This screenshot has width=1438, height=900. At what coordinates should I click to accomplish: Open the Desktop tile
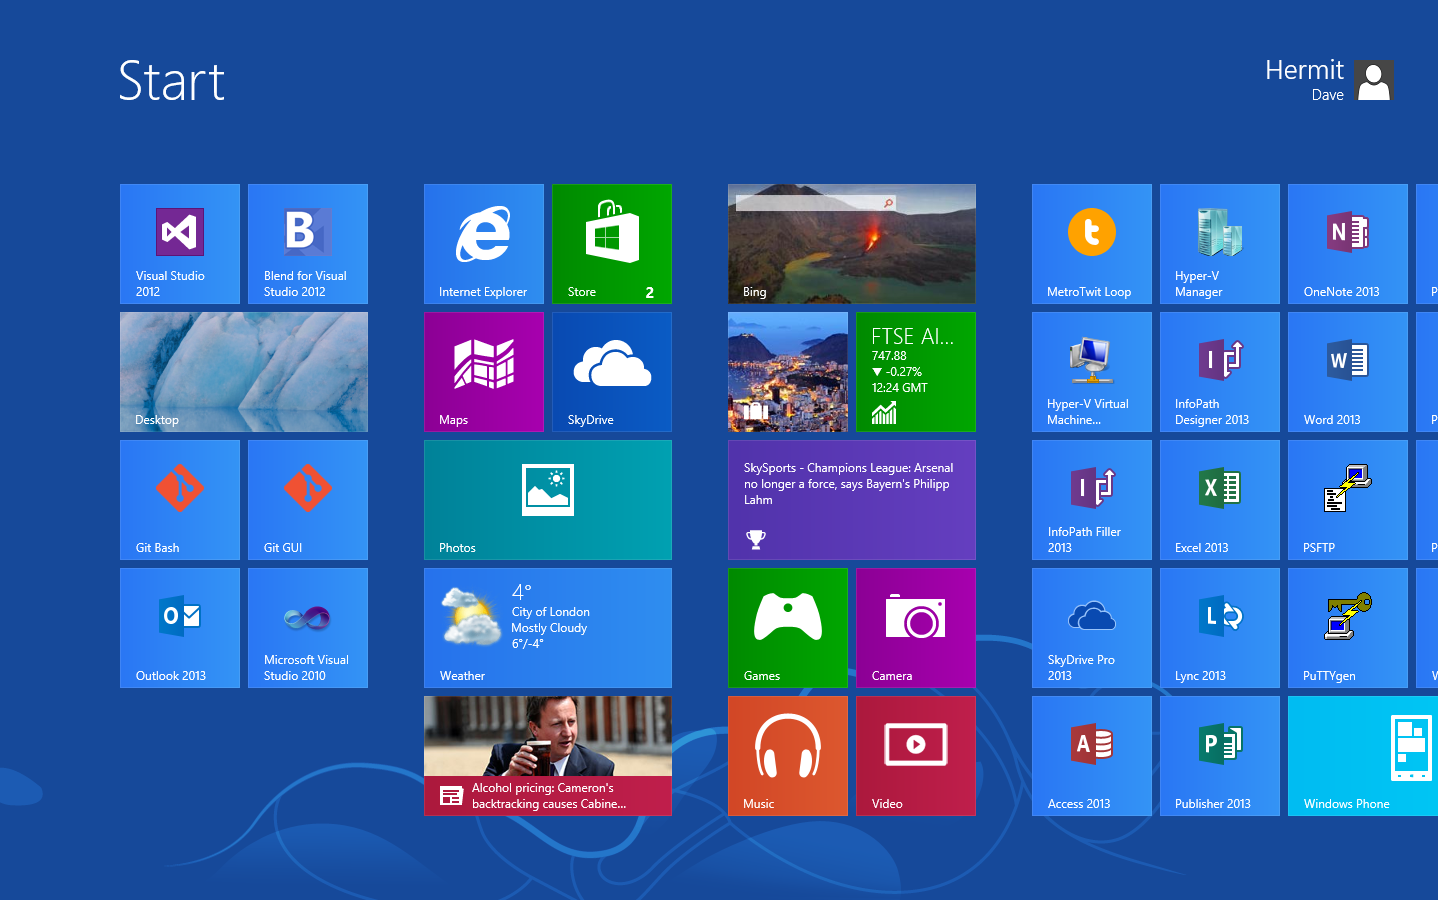[244, 372]
